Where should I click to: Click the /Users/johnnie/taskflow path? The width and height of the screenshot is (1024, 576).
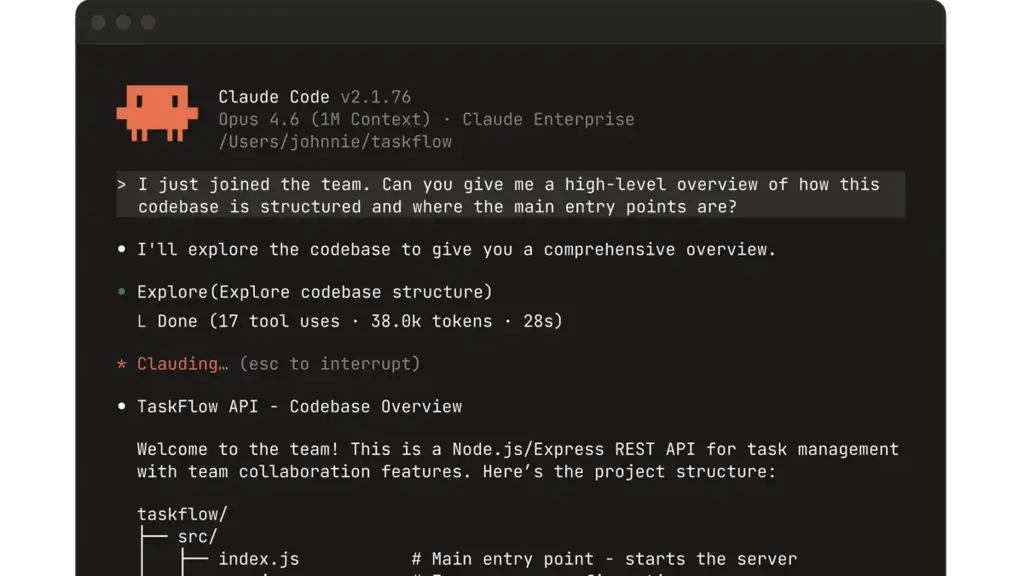[335, 142]
